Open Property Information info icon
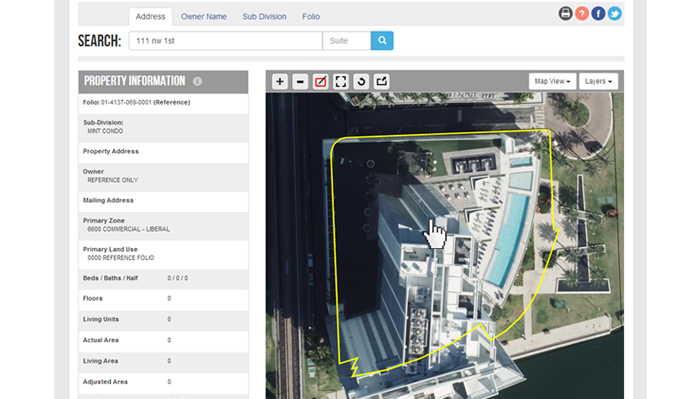The image size is (690, 399). click(x=198, y=81)
